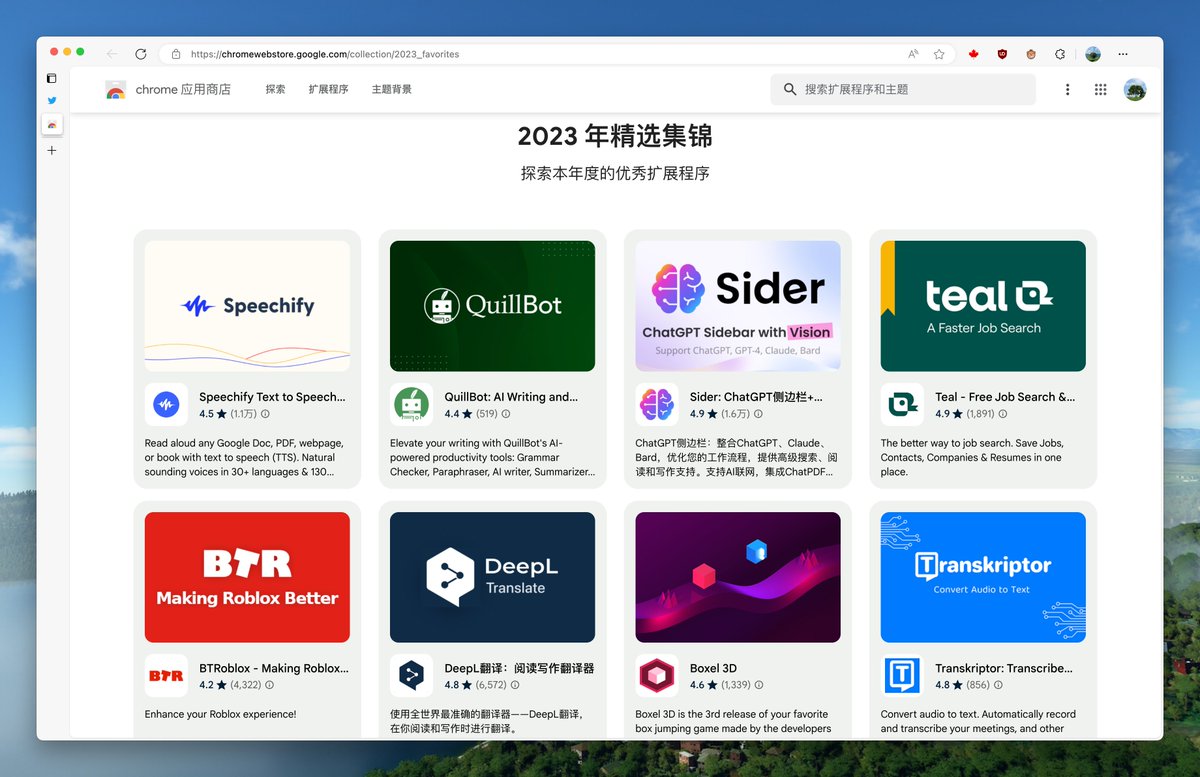The image size is (1200, 777).
Task: Open the store's vertical three-dot menu
Action: (x=1067, y=89)
